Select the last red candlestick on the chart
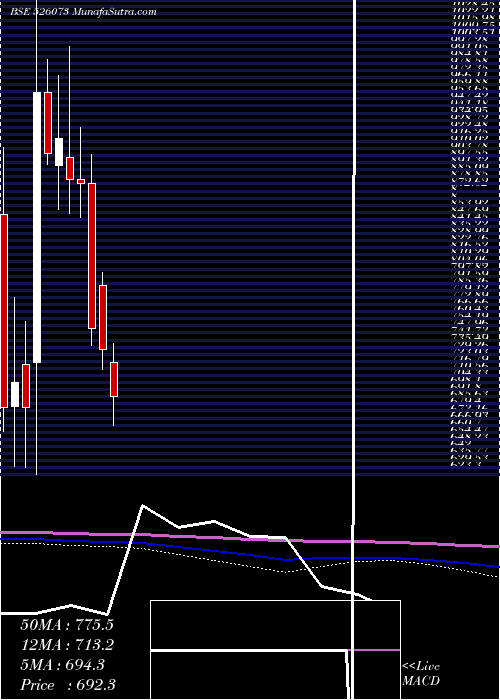The image size is (500, 700). (x=114, y=379)
